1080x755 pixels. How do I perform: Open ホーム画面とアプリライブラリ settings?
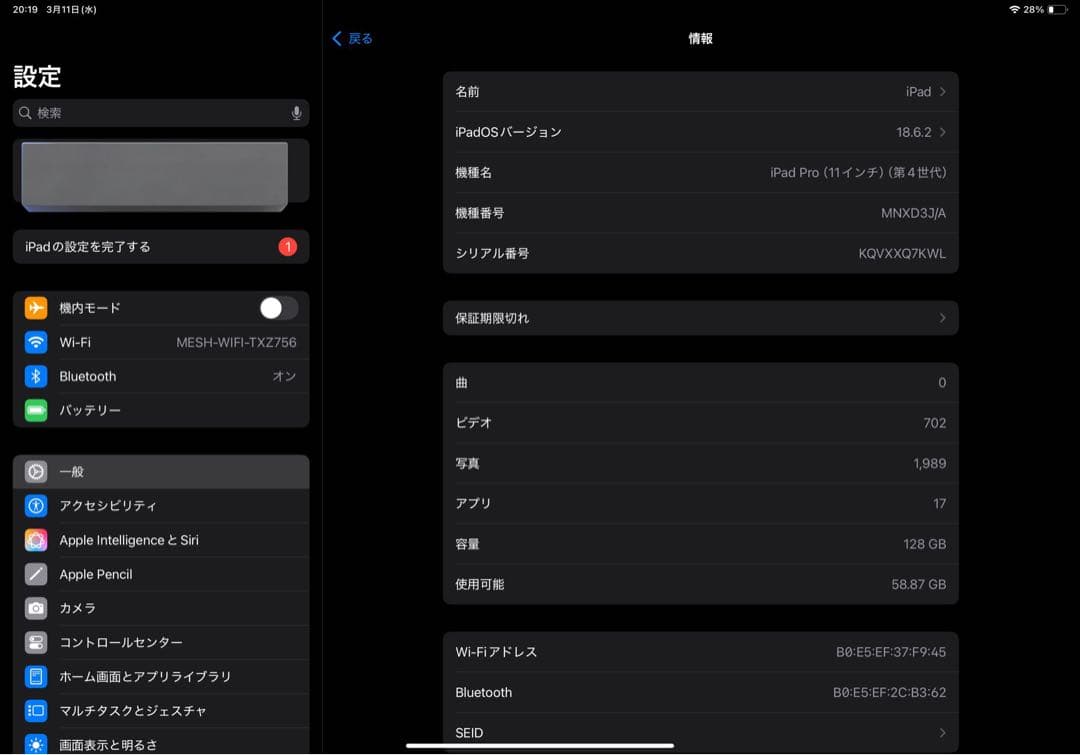(160, 676)
